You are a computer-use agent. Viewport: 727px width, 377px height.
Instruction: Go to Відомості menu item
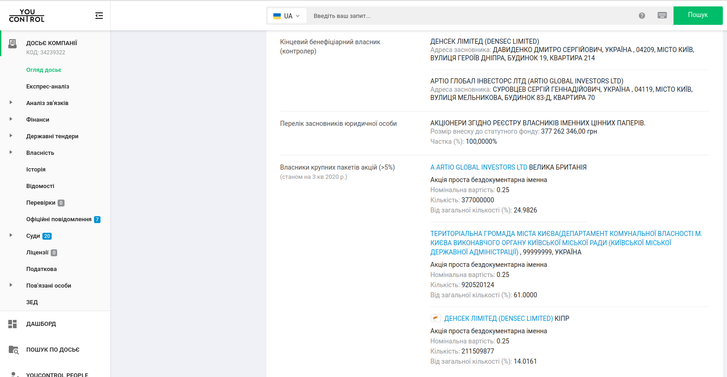pyautogui.click(x=40, y=186)
